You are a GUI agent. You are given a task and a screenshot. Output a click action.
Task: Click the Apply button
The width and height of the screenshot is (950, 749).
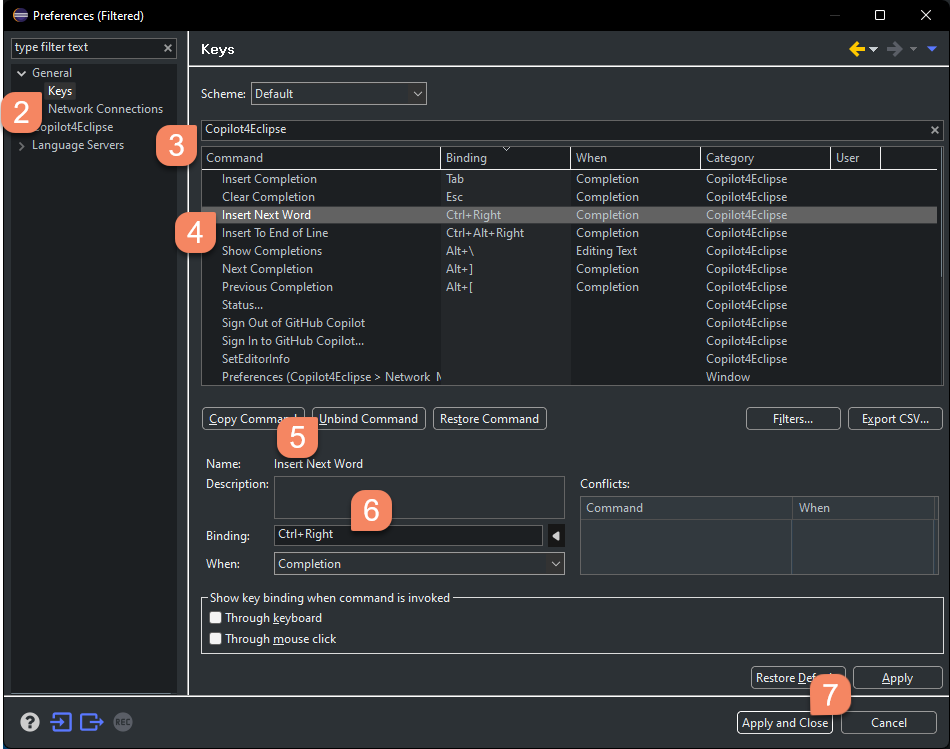[x=897, y=678]
